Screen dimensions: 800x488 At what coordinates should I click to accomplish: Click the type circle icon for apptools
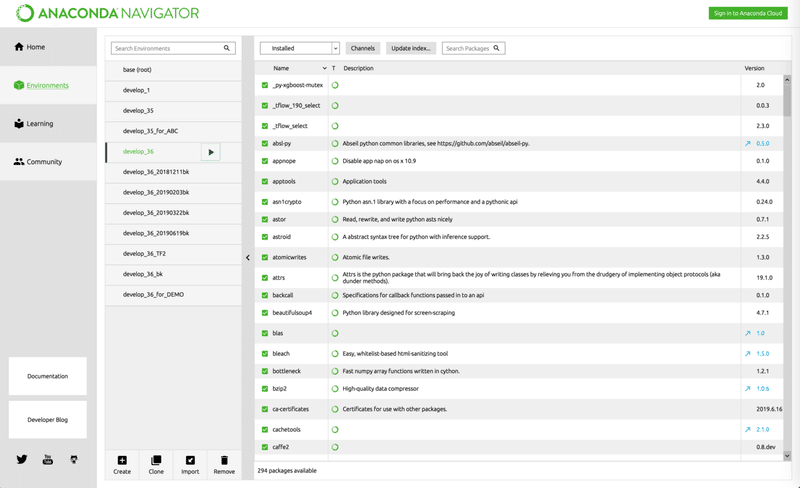335,181
